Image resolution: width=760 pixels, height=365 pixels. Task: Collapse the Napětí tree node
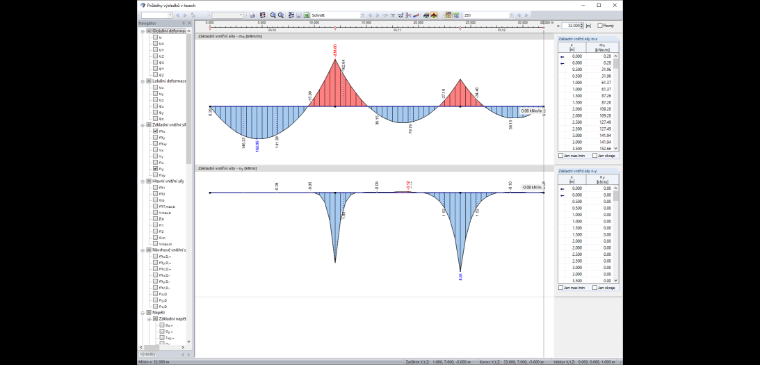[142, 313]
